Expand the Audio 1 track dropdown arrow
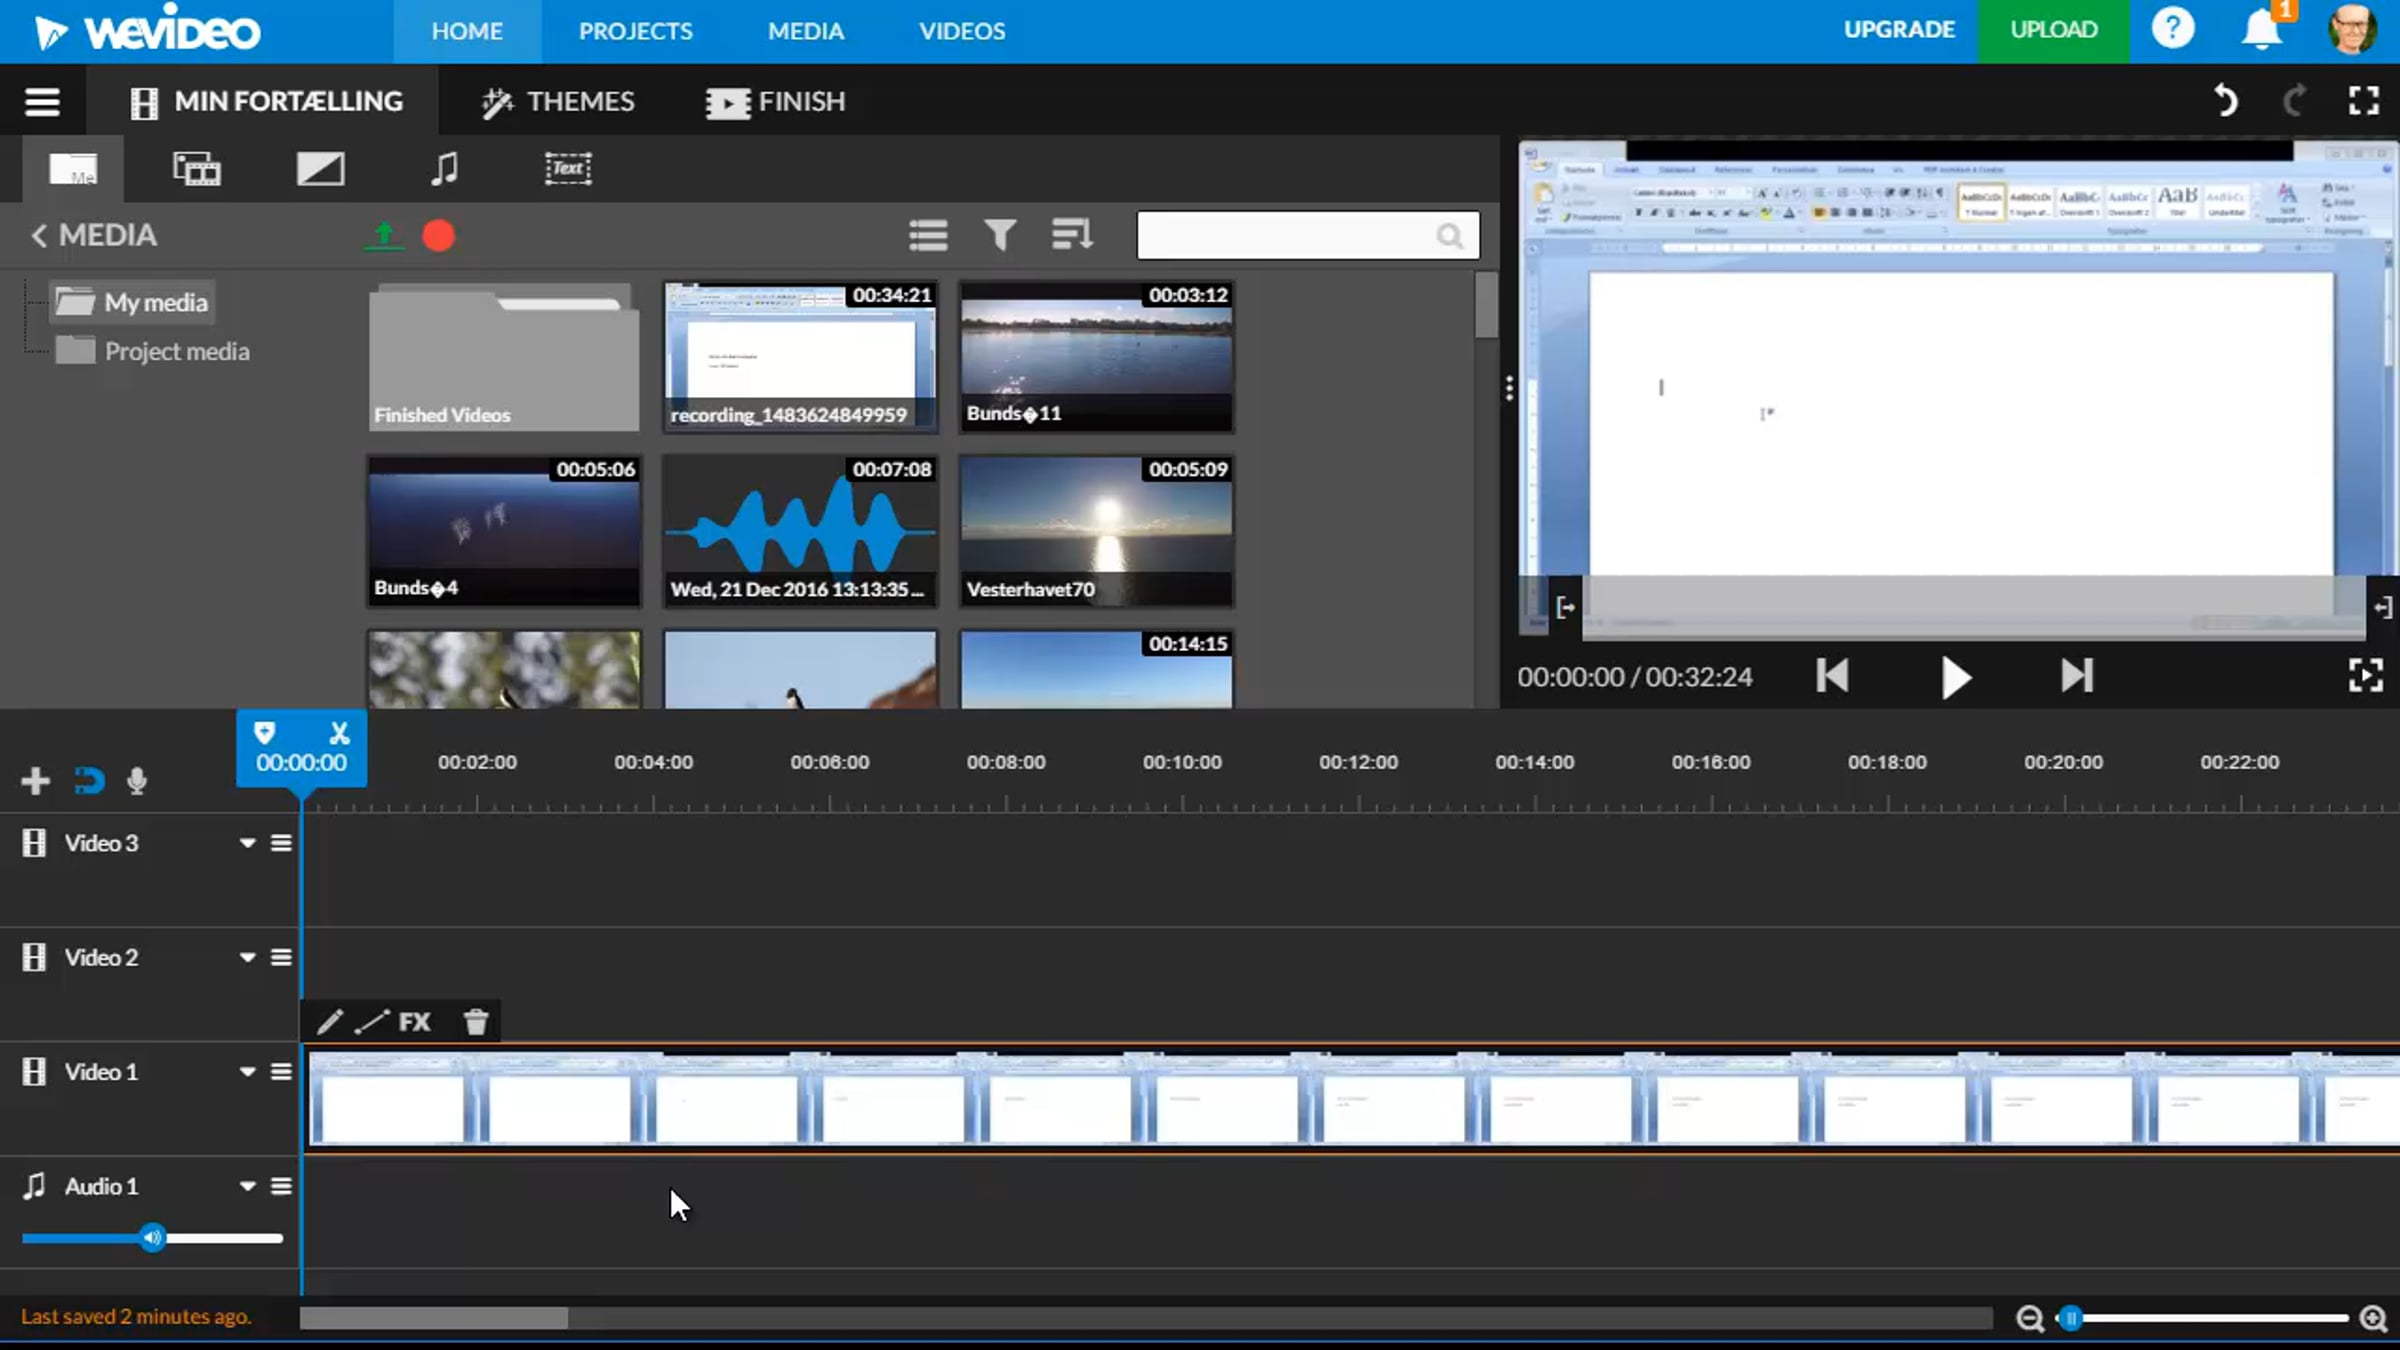The height and width of the screenshot is (1350, 2400). pos(247,1186)
